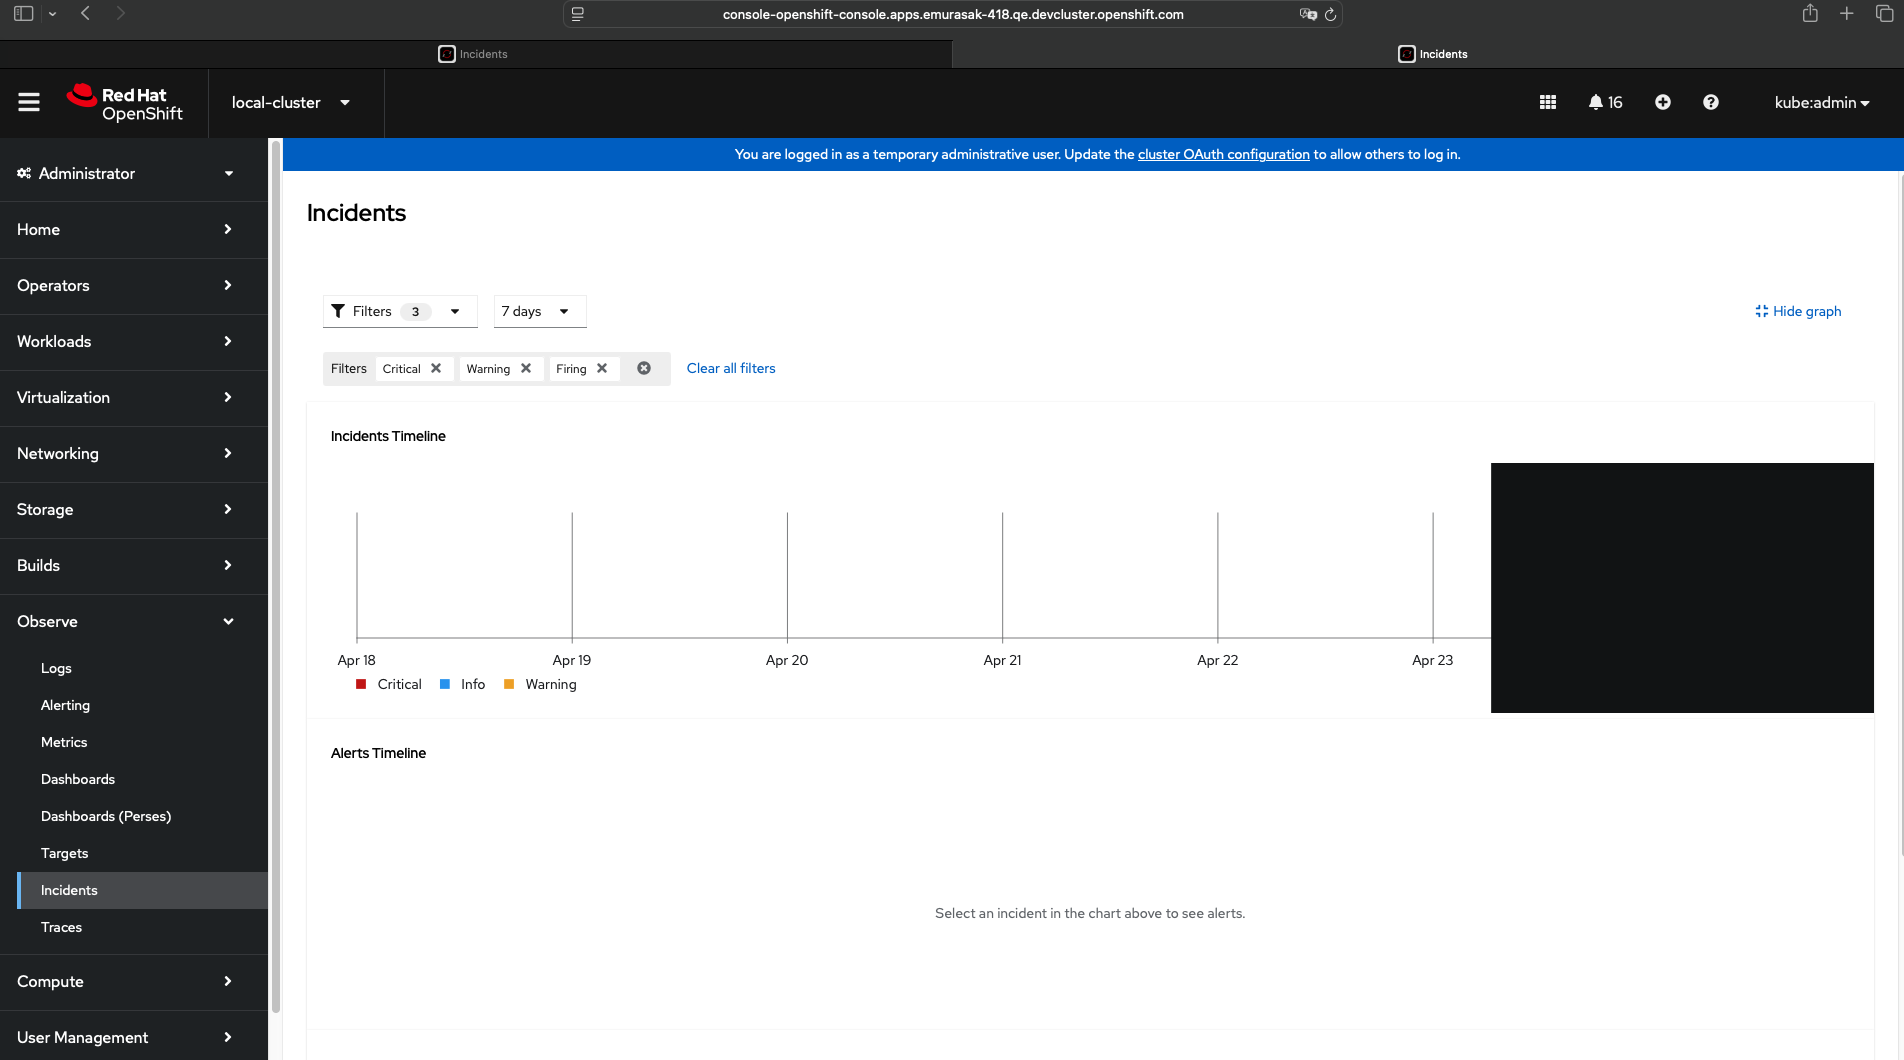Remove the Firing filter chip
1904x1060 pixels.
click(x=602, y=368)
